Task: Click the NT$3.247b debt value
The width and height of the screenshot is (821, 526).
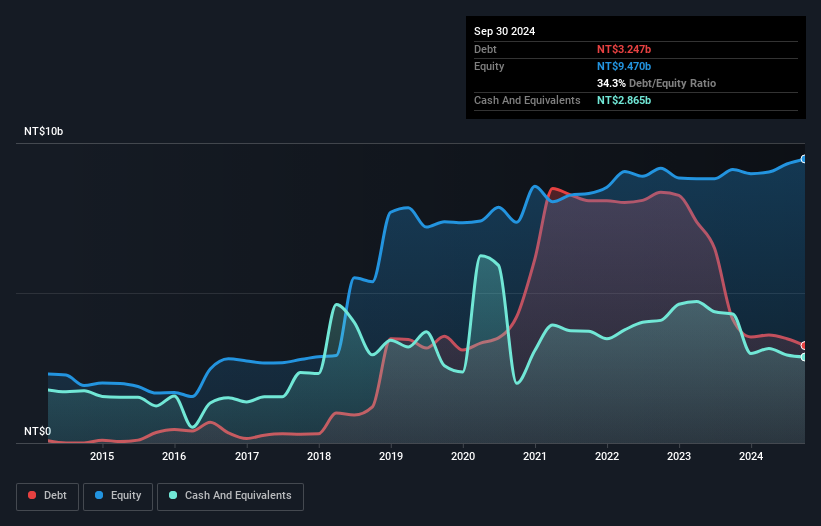Action: [624, 49]
